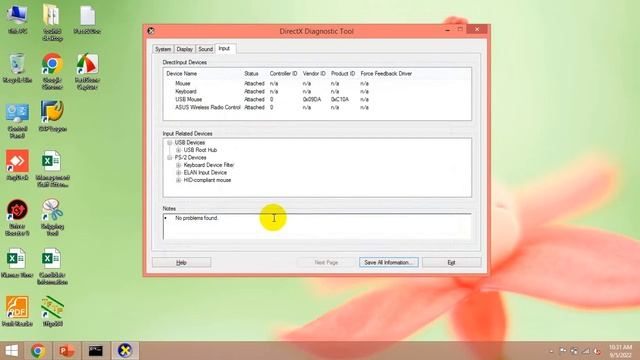
Task: Select the HID-compliant mouse label
Action: (x=207, y=180)
